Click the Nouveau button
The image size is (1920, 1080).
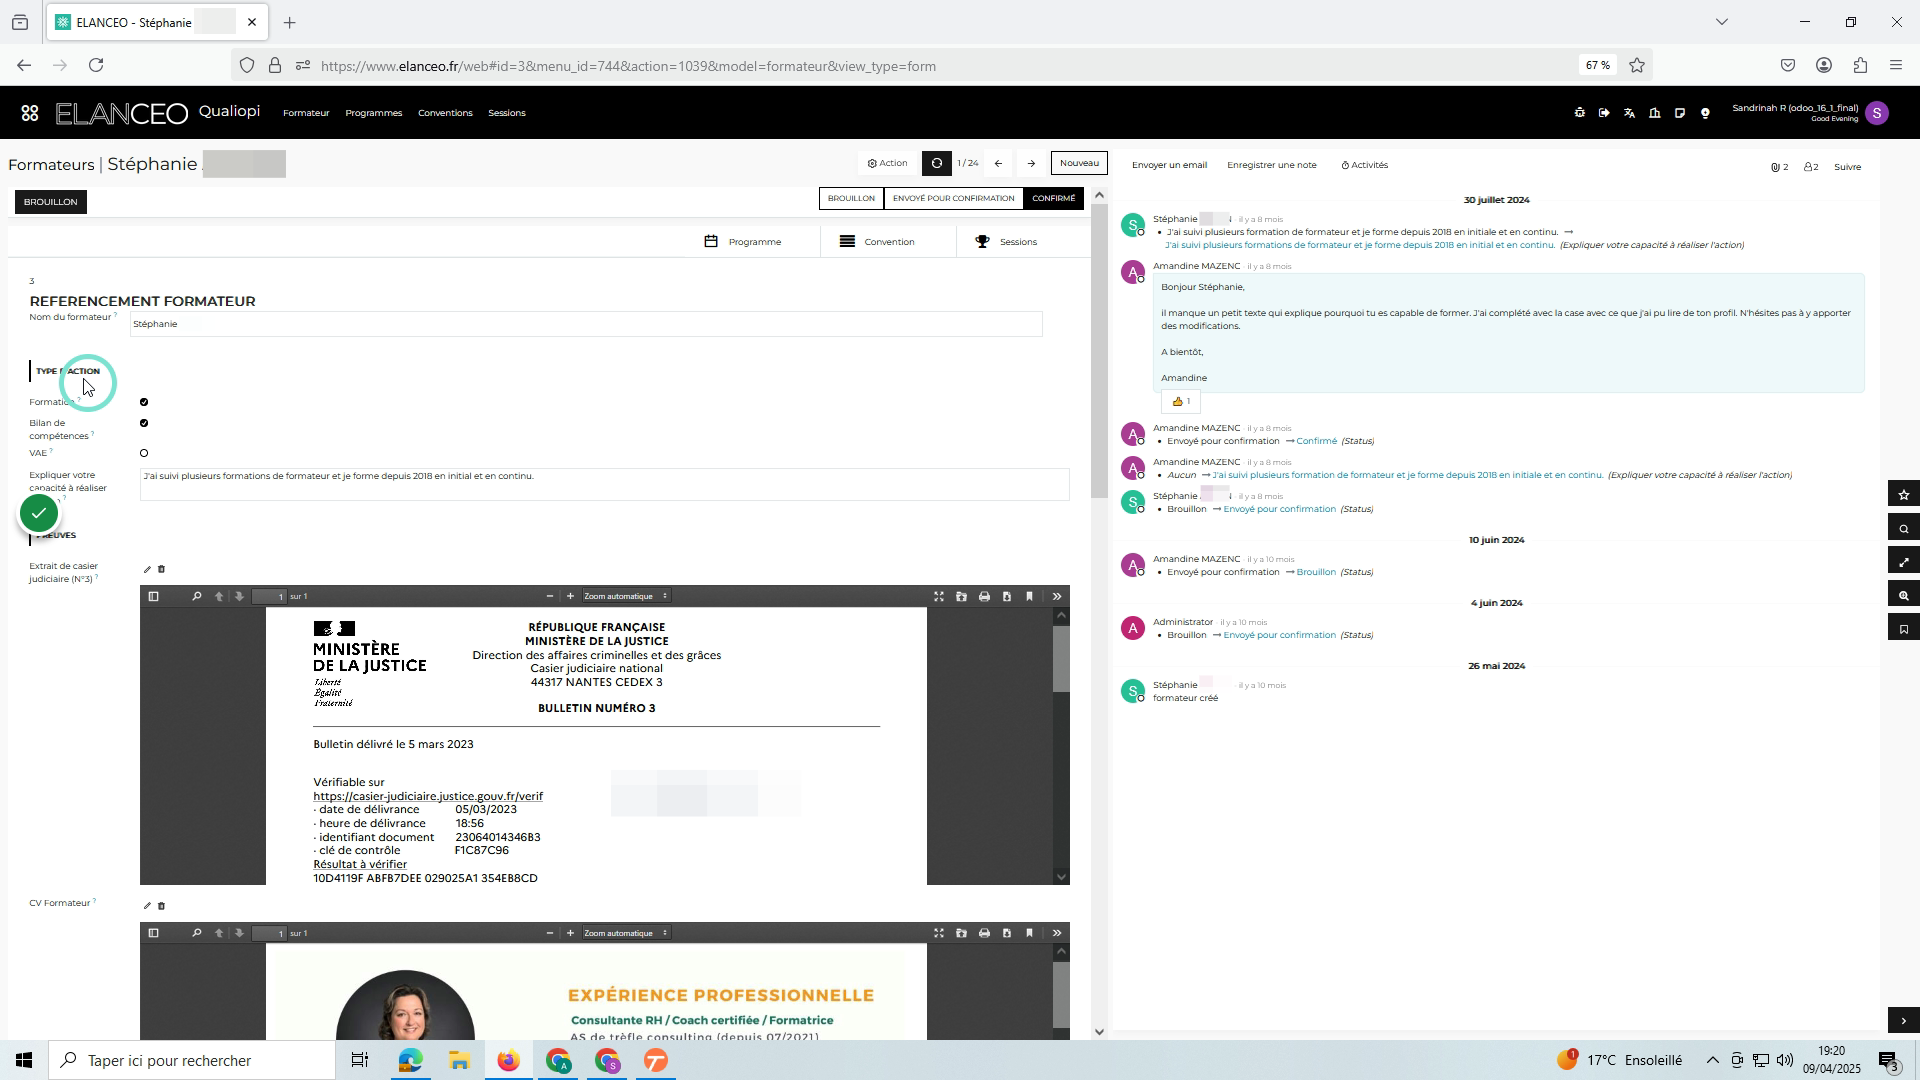[x=1079, y=164]
